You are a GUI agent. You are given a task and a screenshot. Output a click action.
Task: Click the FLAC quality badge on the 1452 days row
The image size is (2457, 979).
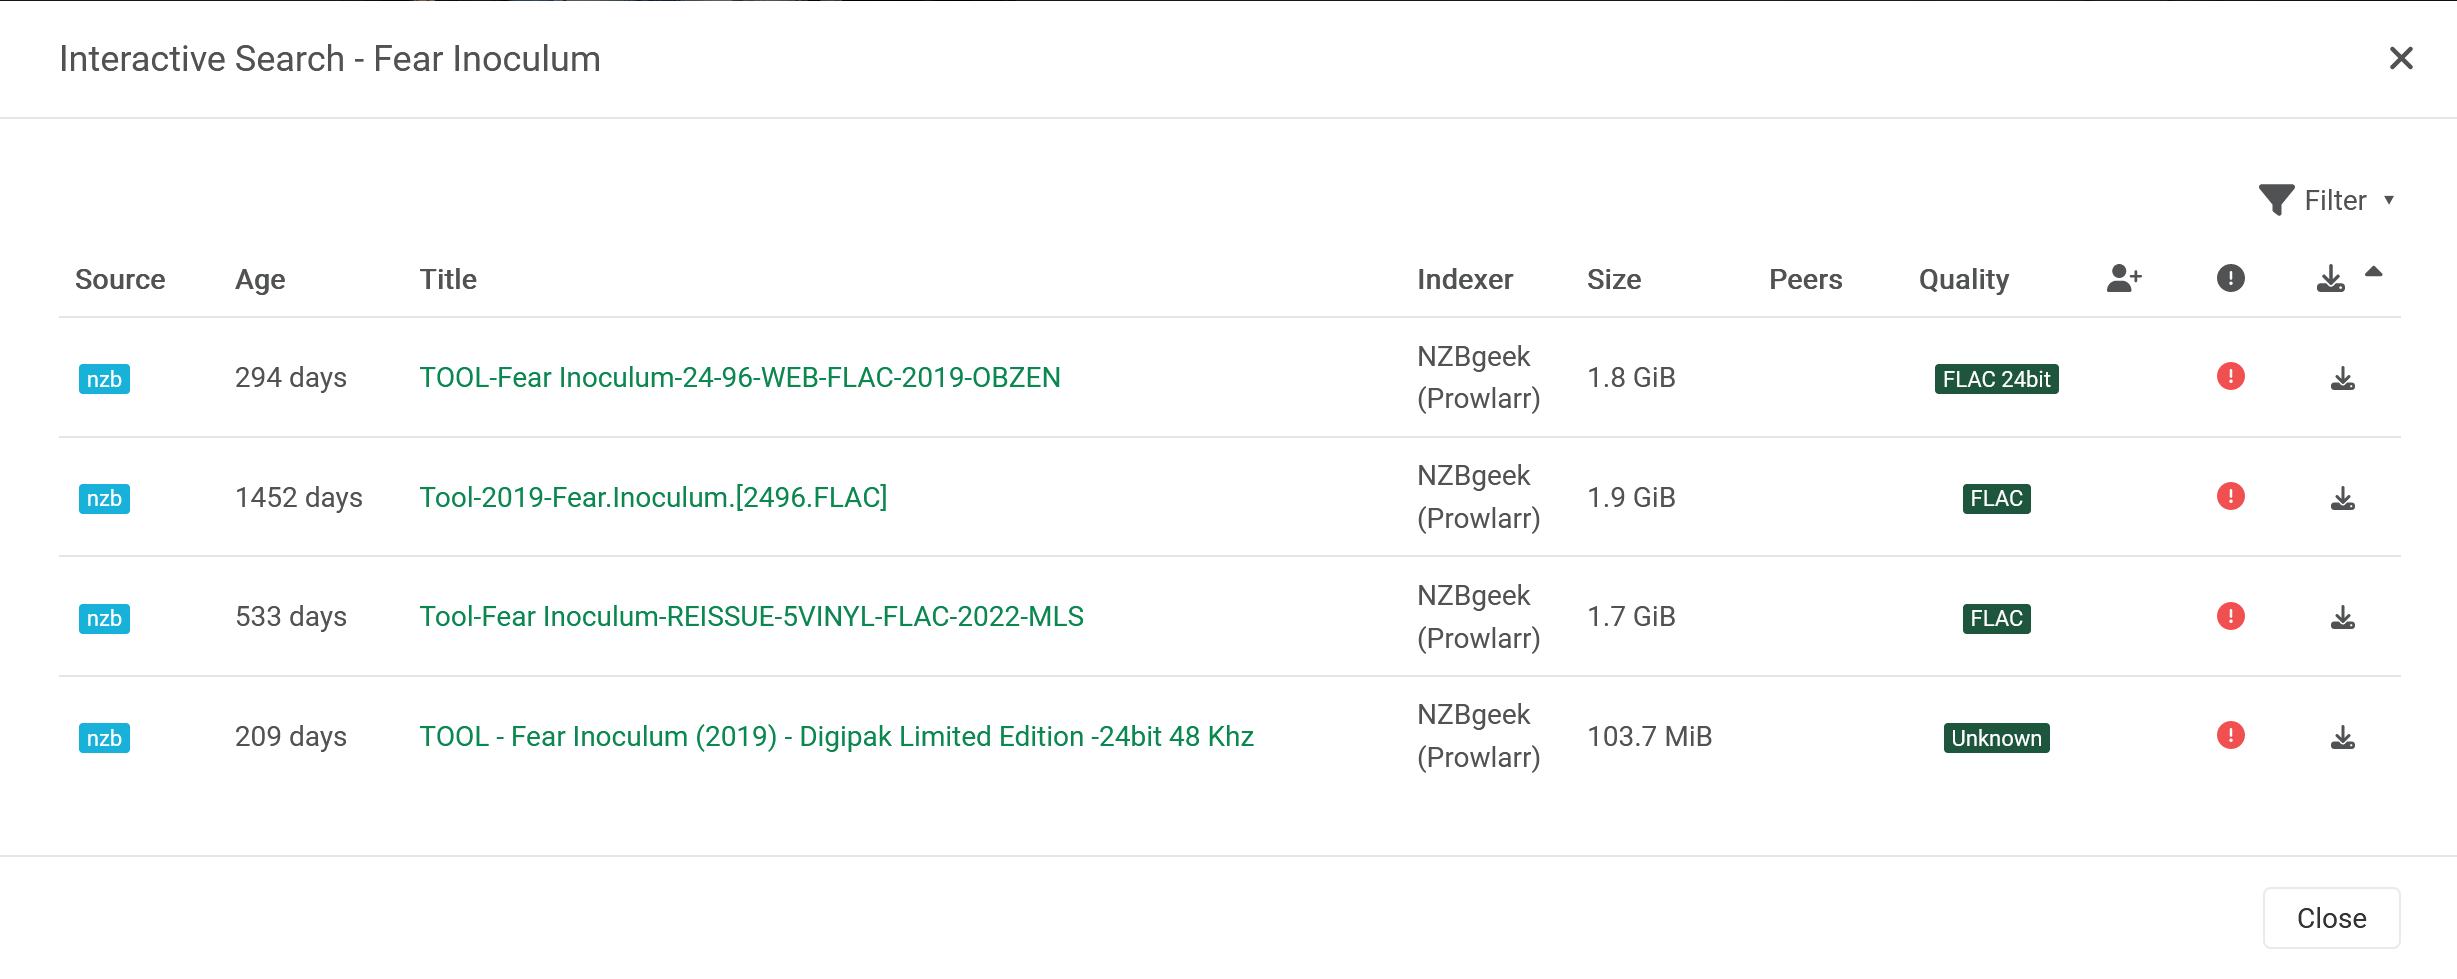pyautogui.click(x=1994, y=498)
